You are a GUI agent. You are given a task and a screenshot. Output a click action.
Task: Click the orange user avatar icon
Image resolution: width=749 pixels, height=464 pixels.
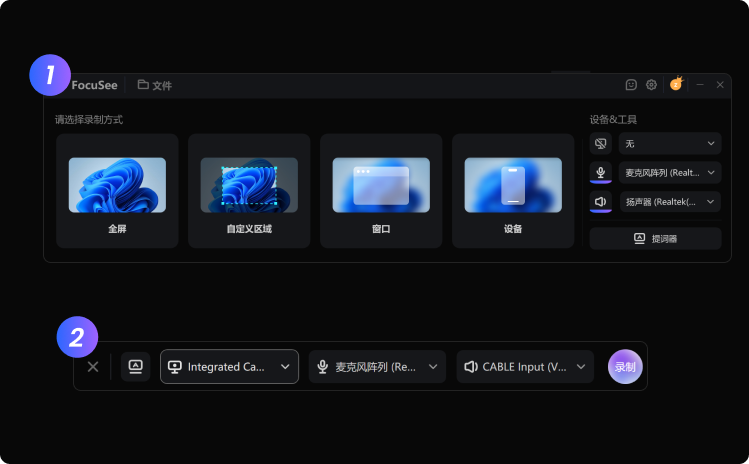coord(676,84)
